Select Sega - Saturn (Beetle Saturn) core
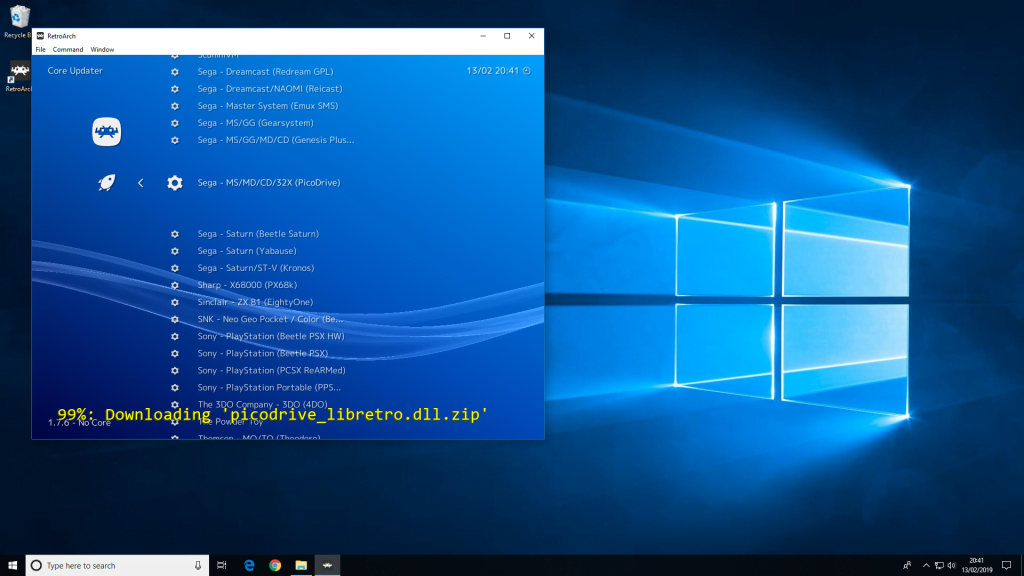The width and height of the screenshot is (1024, 576). tap(258, 234)
